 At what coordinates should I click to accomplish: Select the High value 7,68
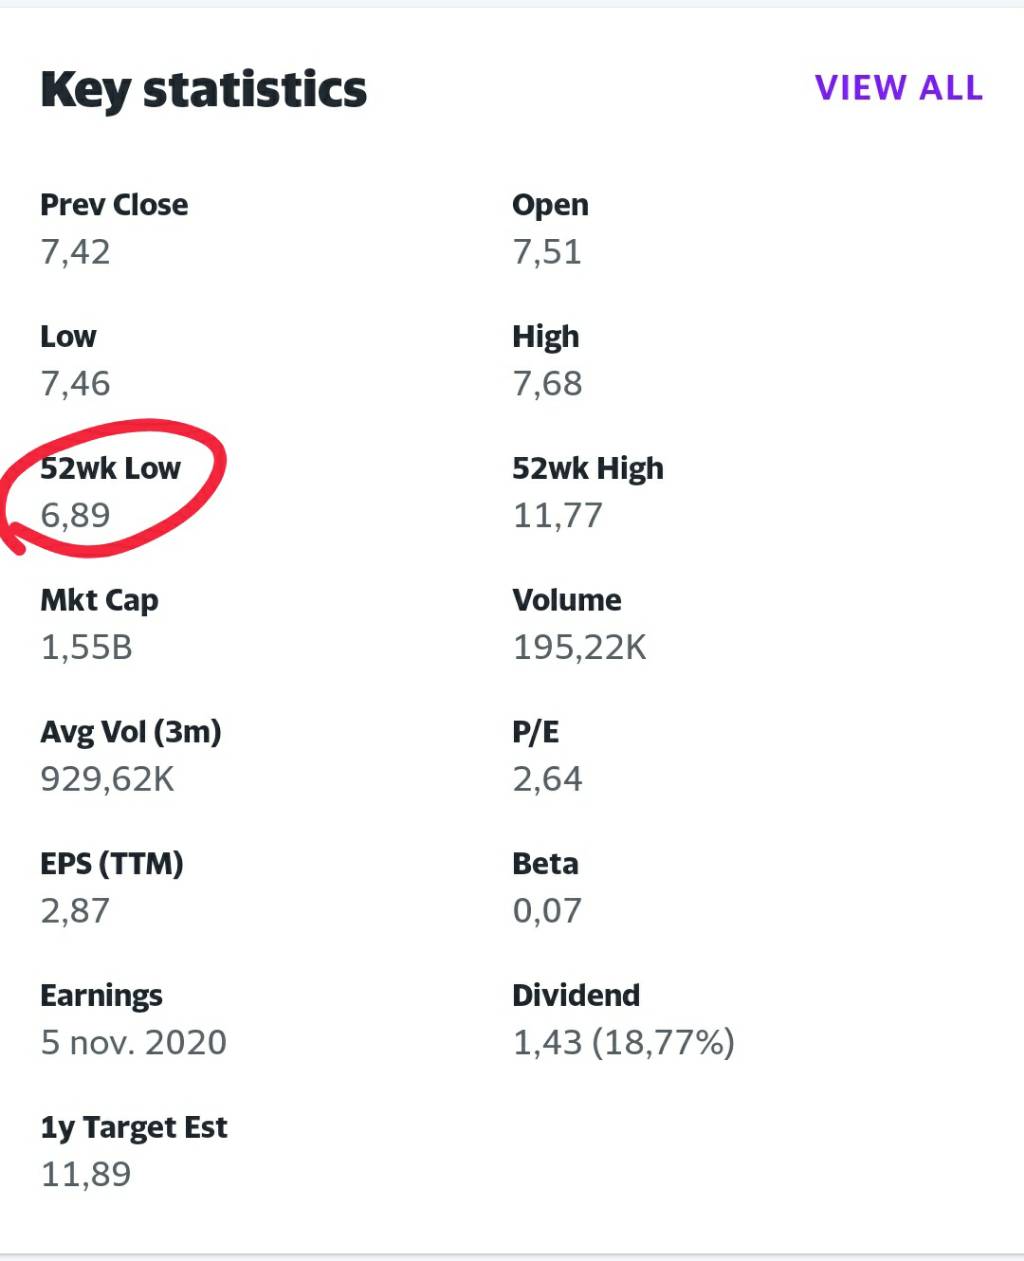point(547,384)
